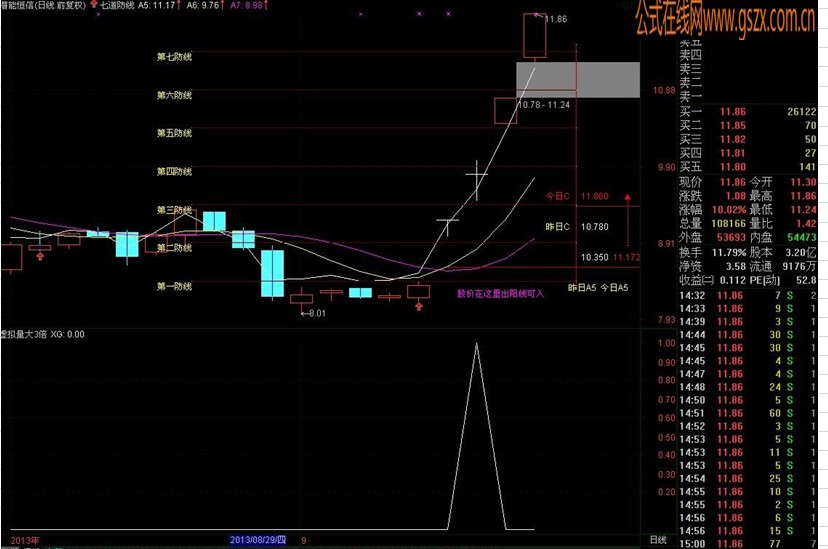
Task: Click the 第四防线 line label
Action: pyautogui.click(x=174, y=172)
